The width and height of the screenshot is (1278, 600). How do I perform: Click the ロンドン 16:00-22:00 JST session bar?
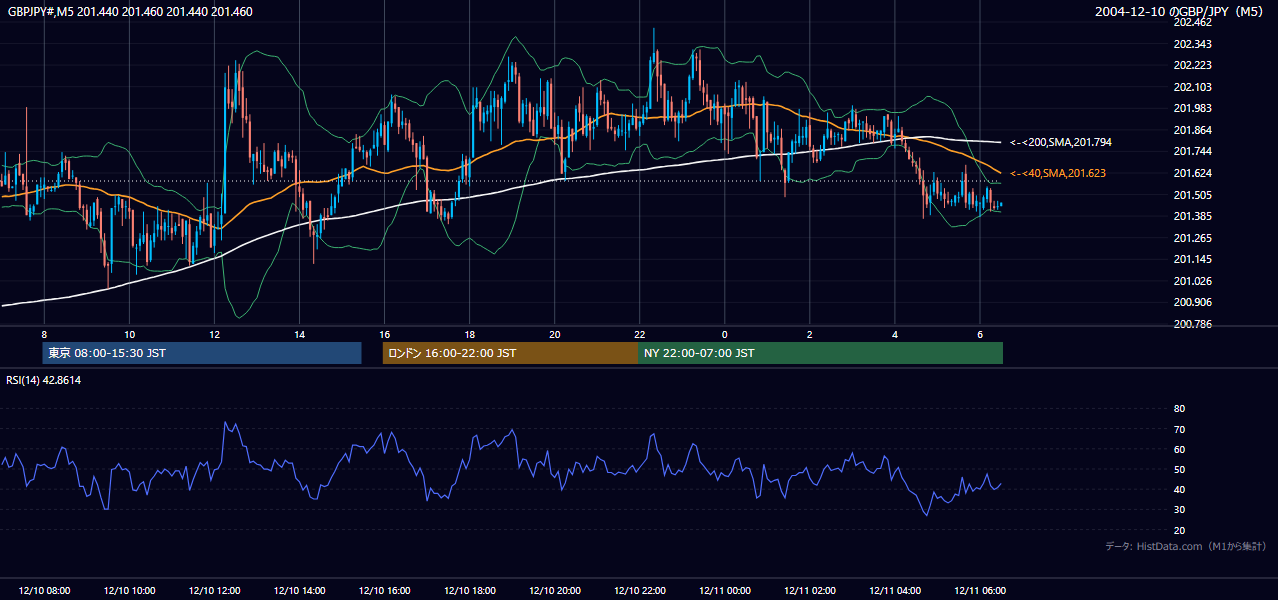coord(510,353)
